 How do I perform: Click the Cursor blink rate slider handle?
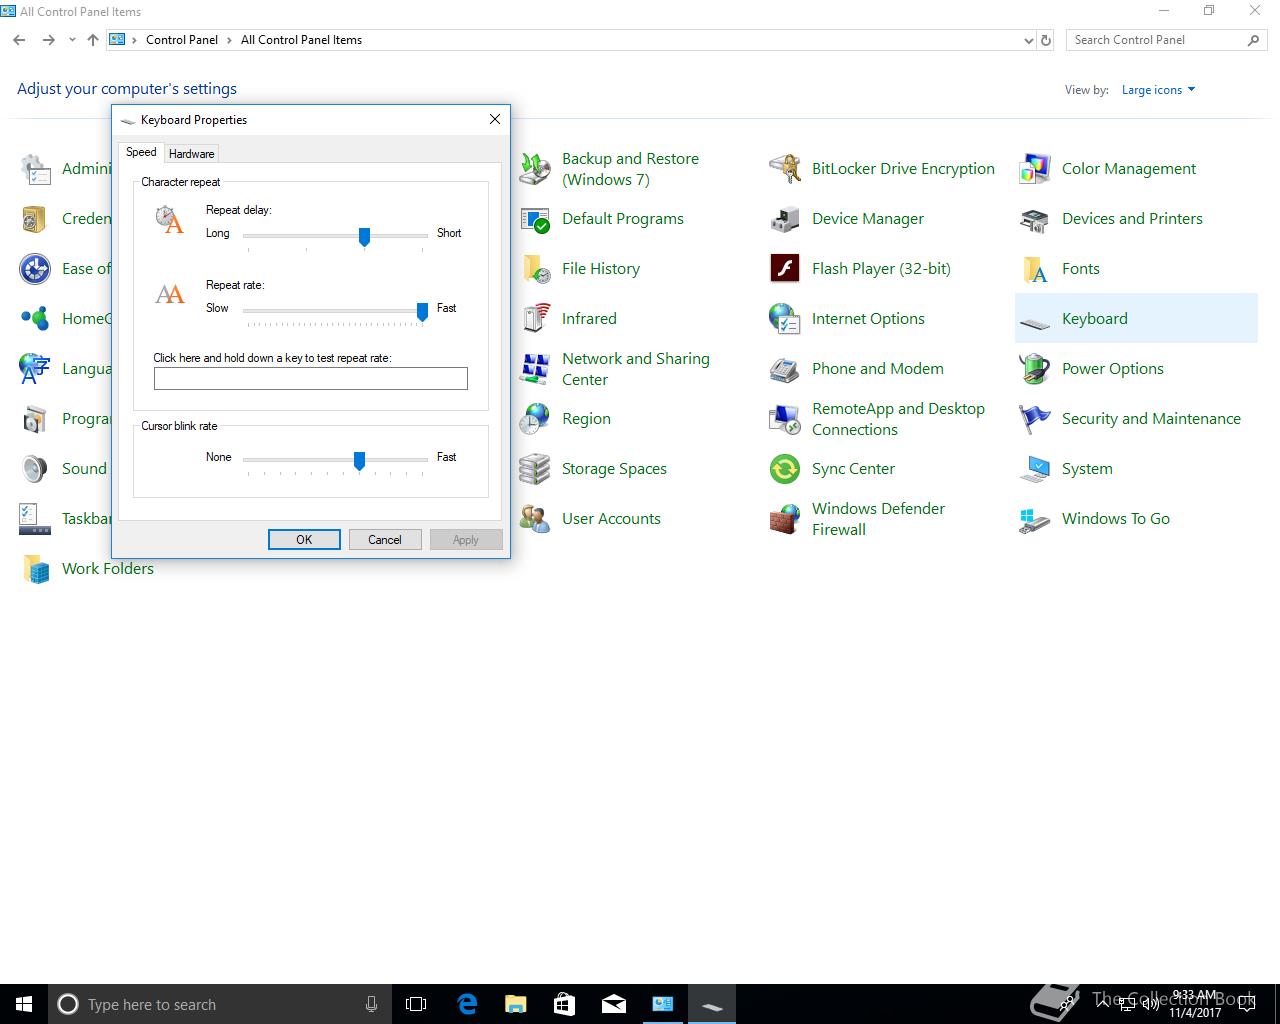coord(359,460)
